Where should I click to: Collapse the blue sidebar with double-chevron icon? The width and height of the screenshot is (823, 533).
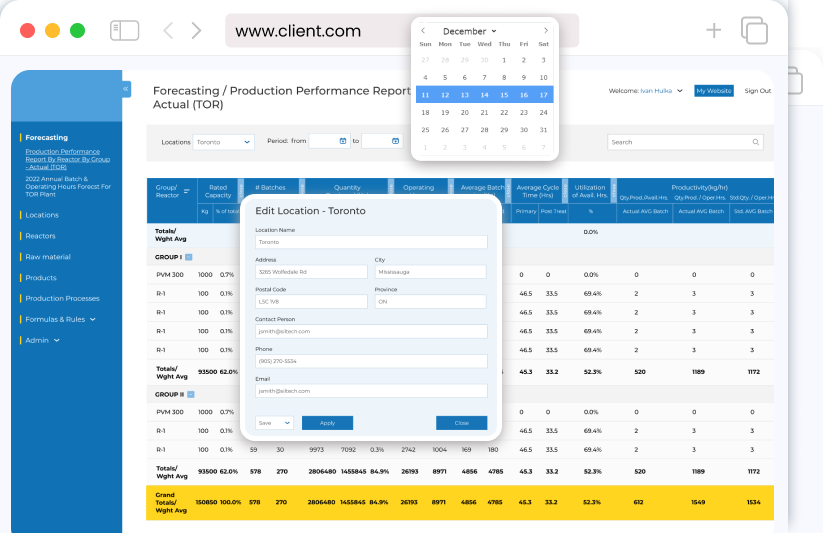pos(126,89)
